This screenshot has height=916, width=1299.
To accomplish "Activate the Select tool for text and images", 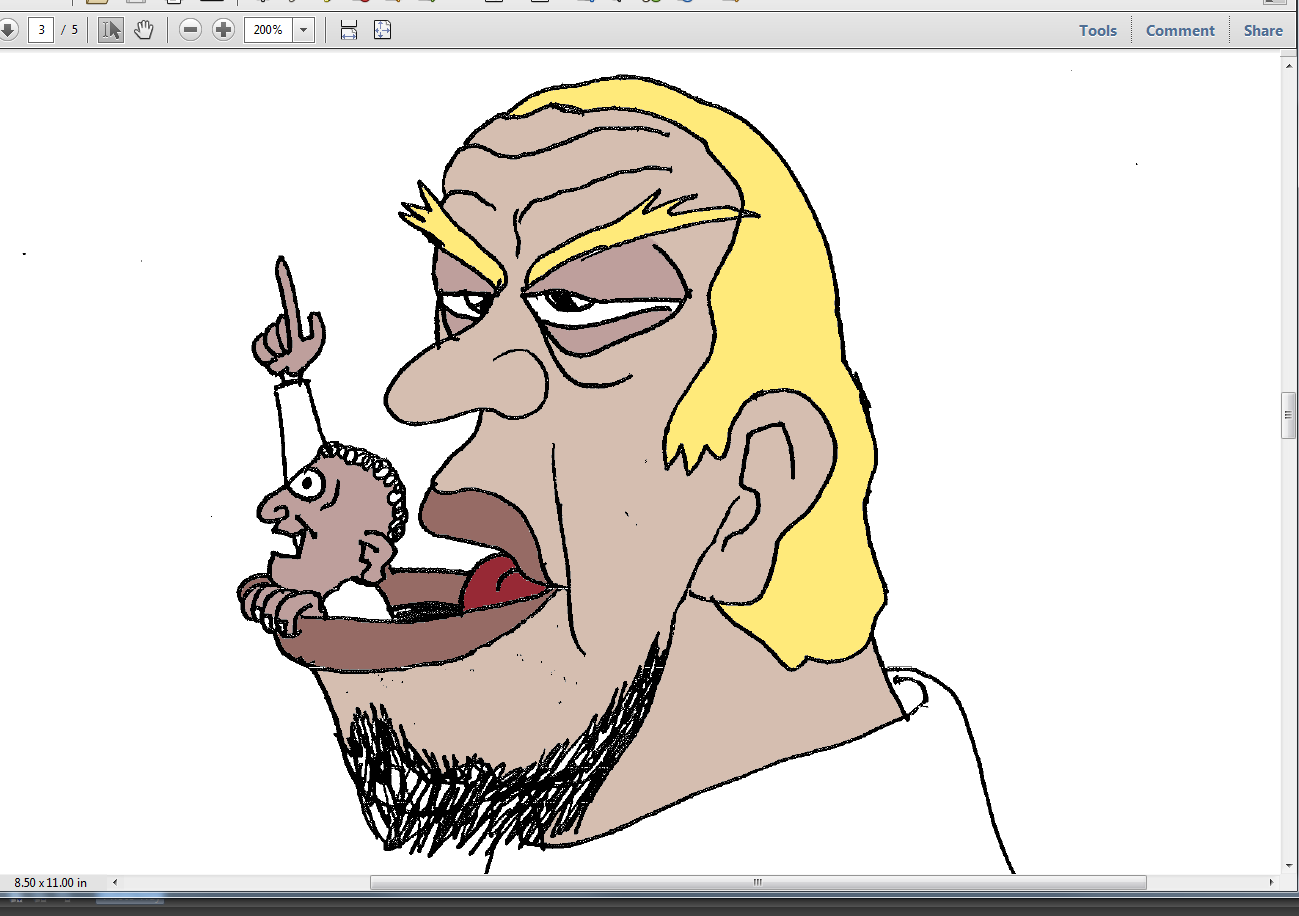I will pyautogui.click(x=111, y=30).
